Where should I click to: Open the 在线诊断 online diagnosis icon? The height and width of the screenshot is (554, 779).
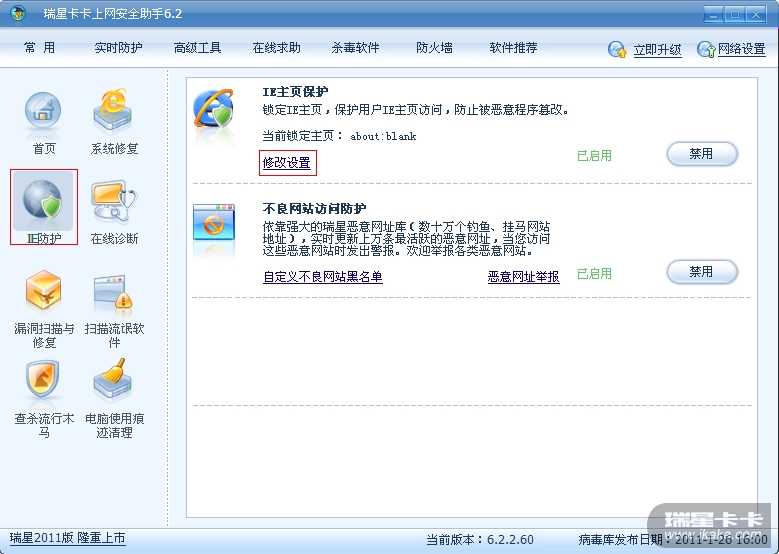coord(114,203)
